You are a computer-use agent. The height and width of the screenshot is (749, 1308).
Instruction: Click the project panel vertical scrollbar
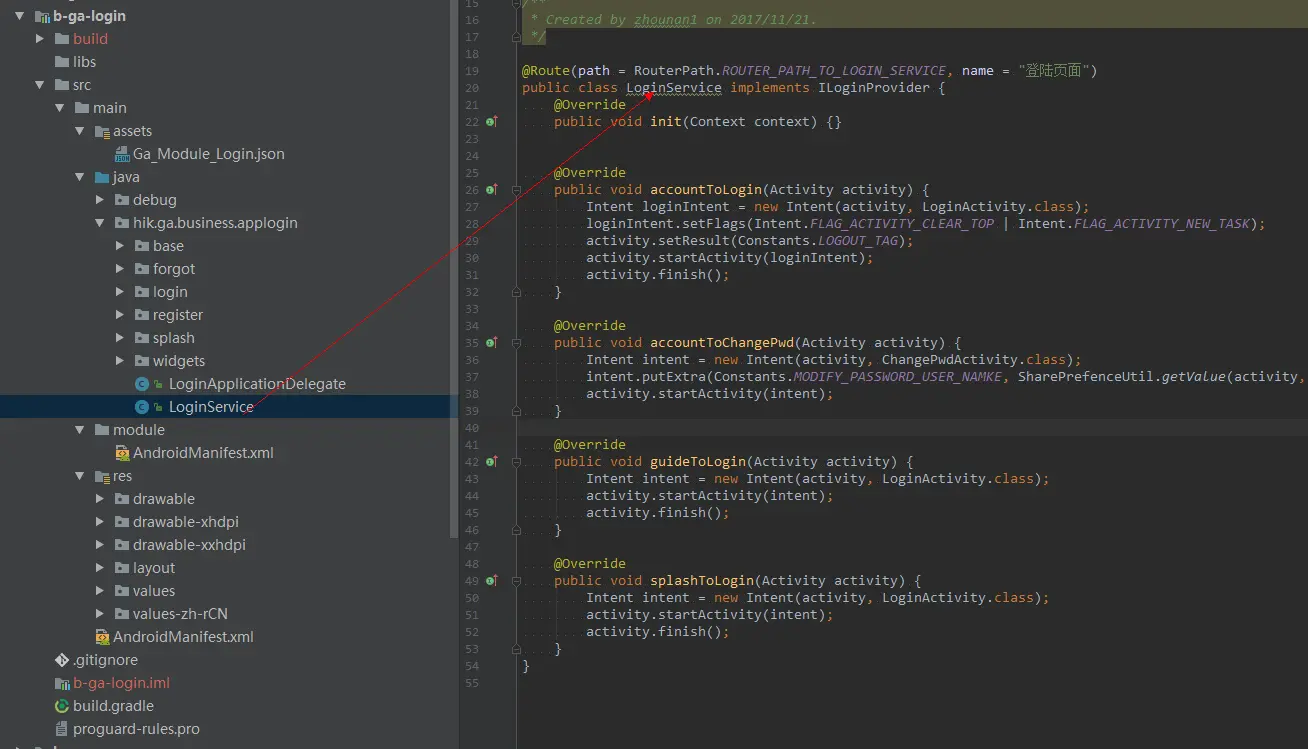coord(455,270)
